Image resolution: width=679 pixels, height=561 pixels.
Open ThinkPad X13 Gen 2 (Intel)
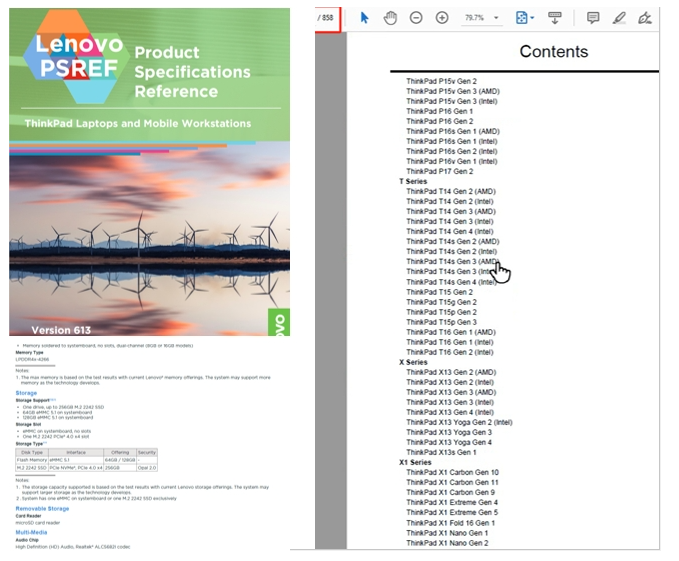click(x=450, y=382)
